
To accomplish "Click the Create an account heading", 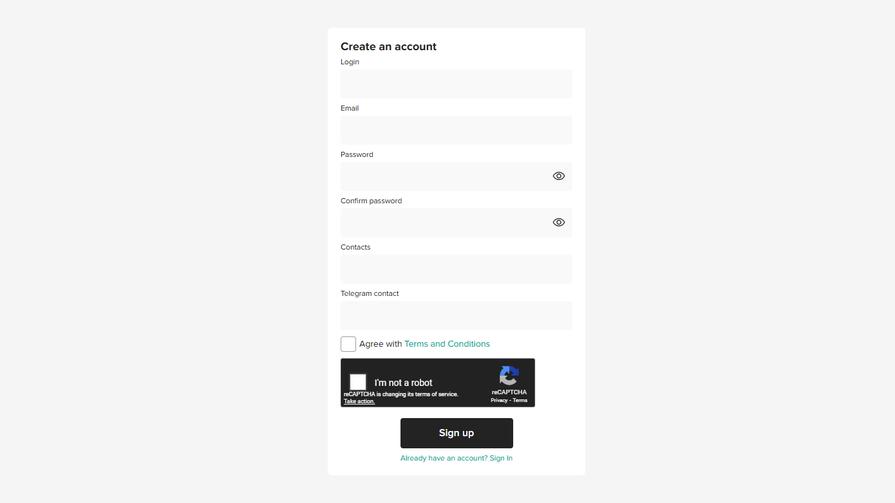I will click(x=388, y=46).
